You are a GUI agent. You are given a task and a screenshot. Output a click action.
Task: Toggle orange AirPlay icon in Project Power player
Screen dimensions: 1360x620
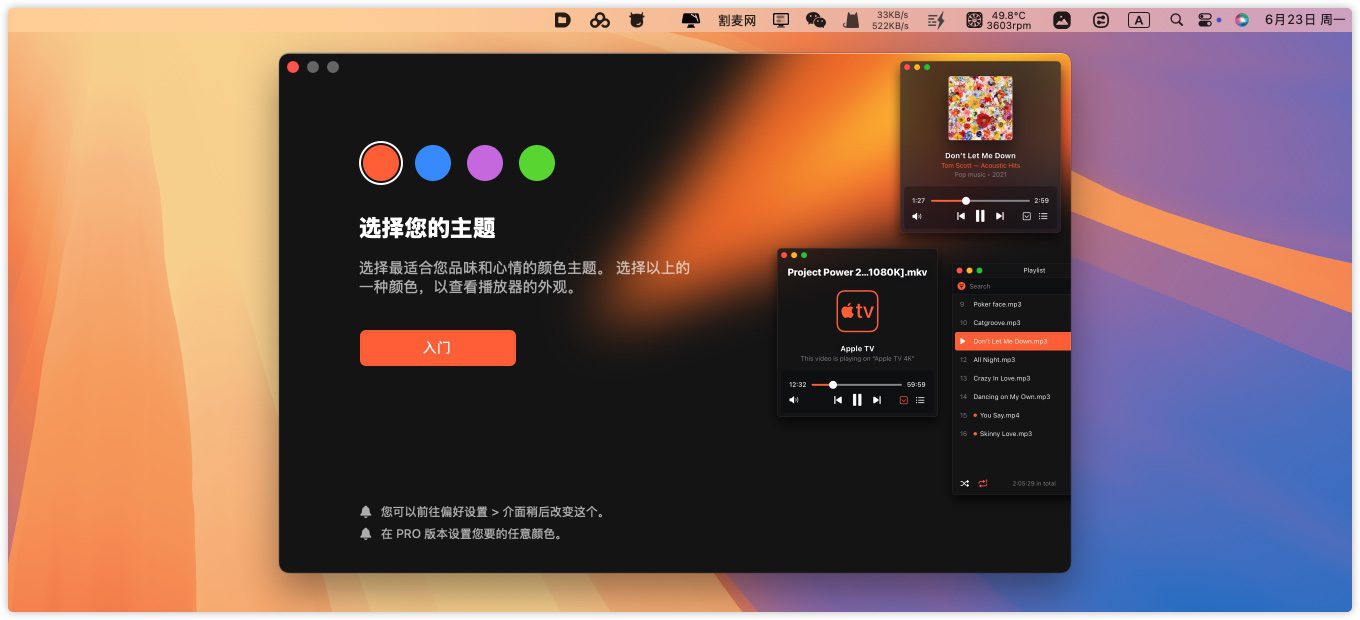904,400
